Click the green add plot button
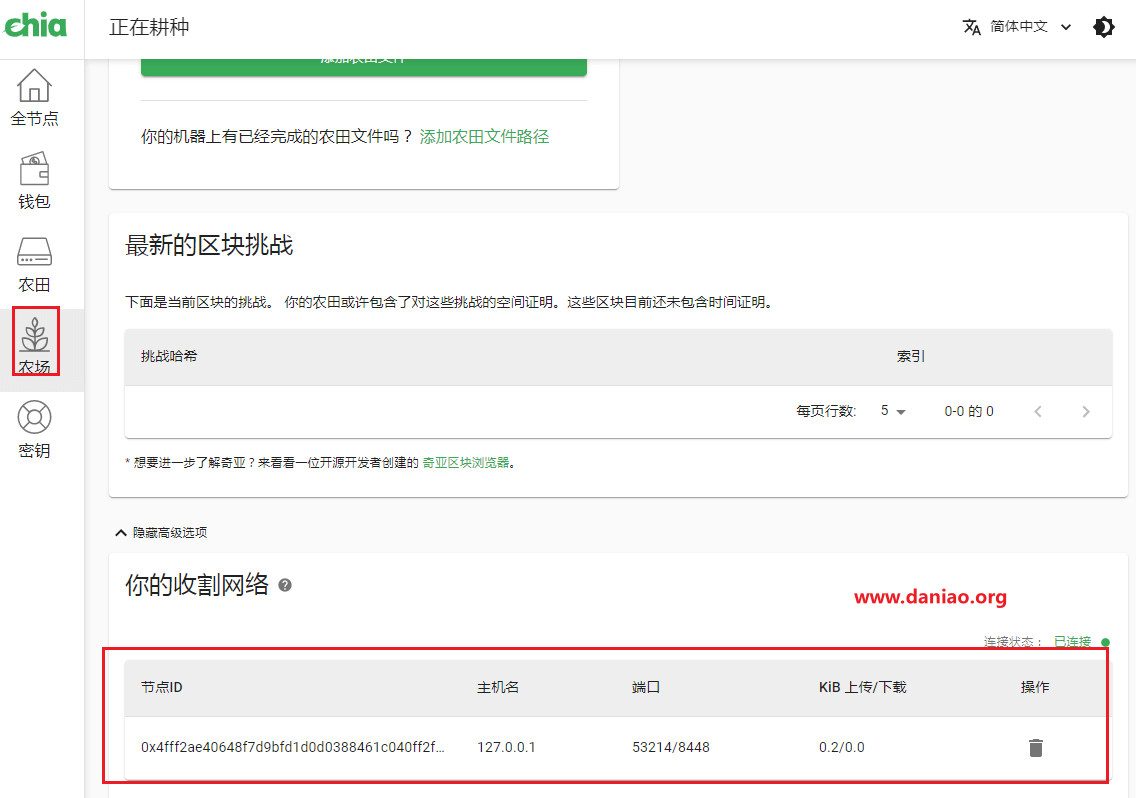This screenshot has width=1136, height=798. click(x=363, y=62)
